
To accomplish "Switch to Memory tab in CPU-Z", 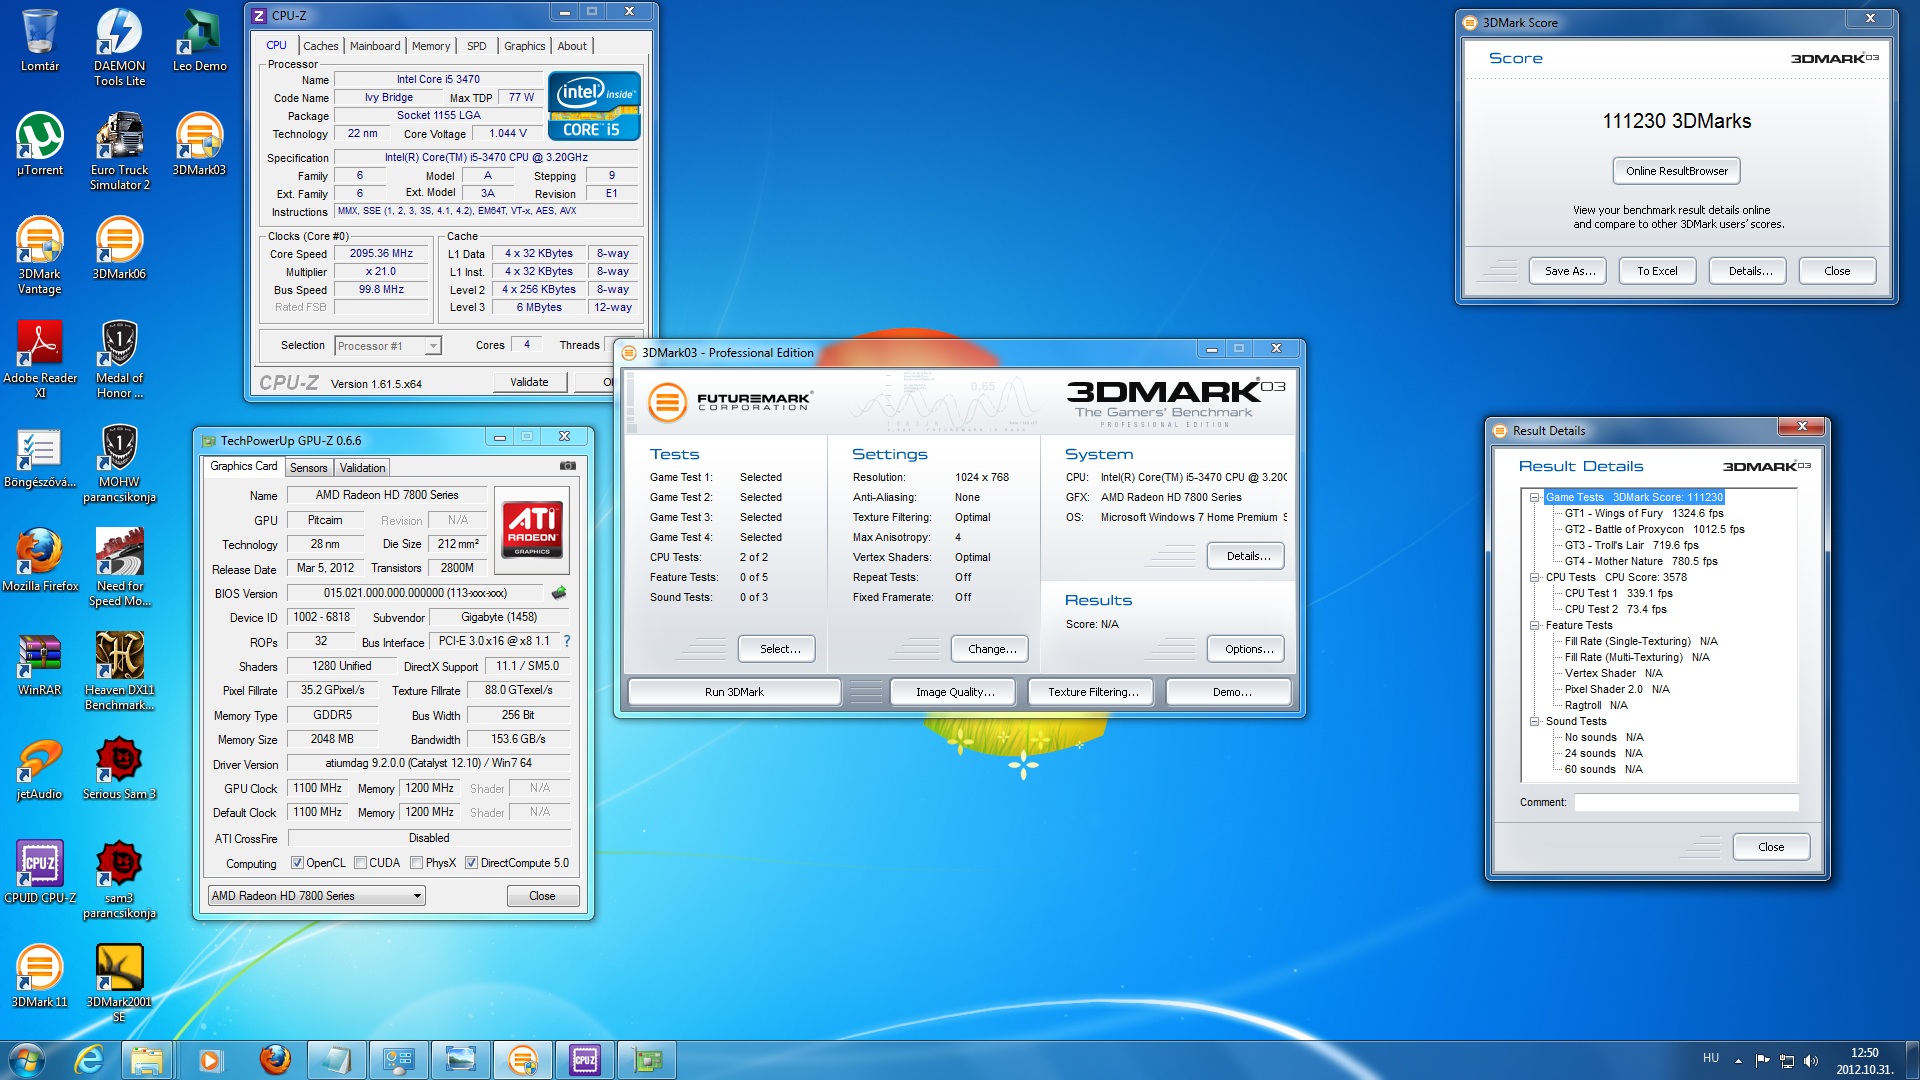I will (431, 46).
